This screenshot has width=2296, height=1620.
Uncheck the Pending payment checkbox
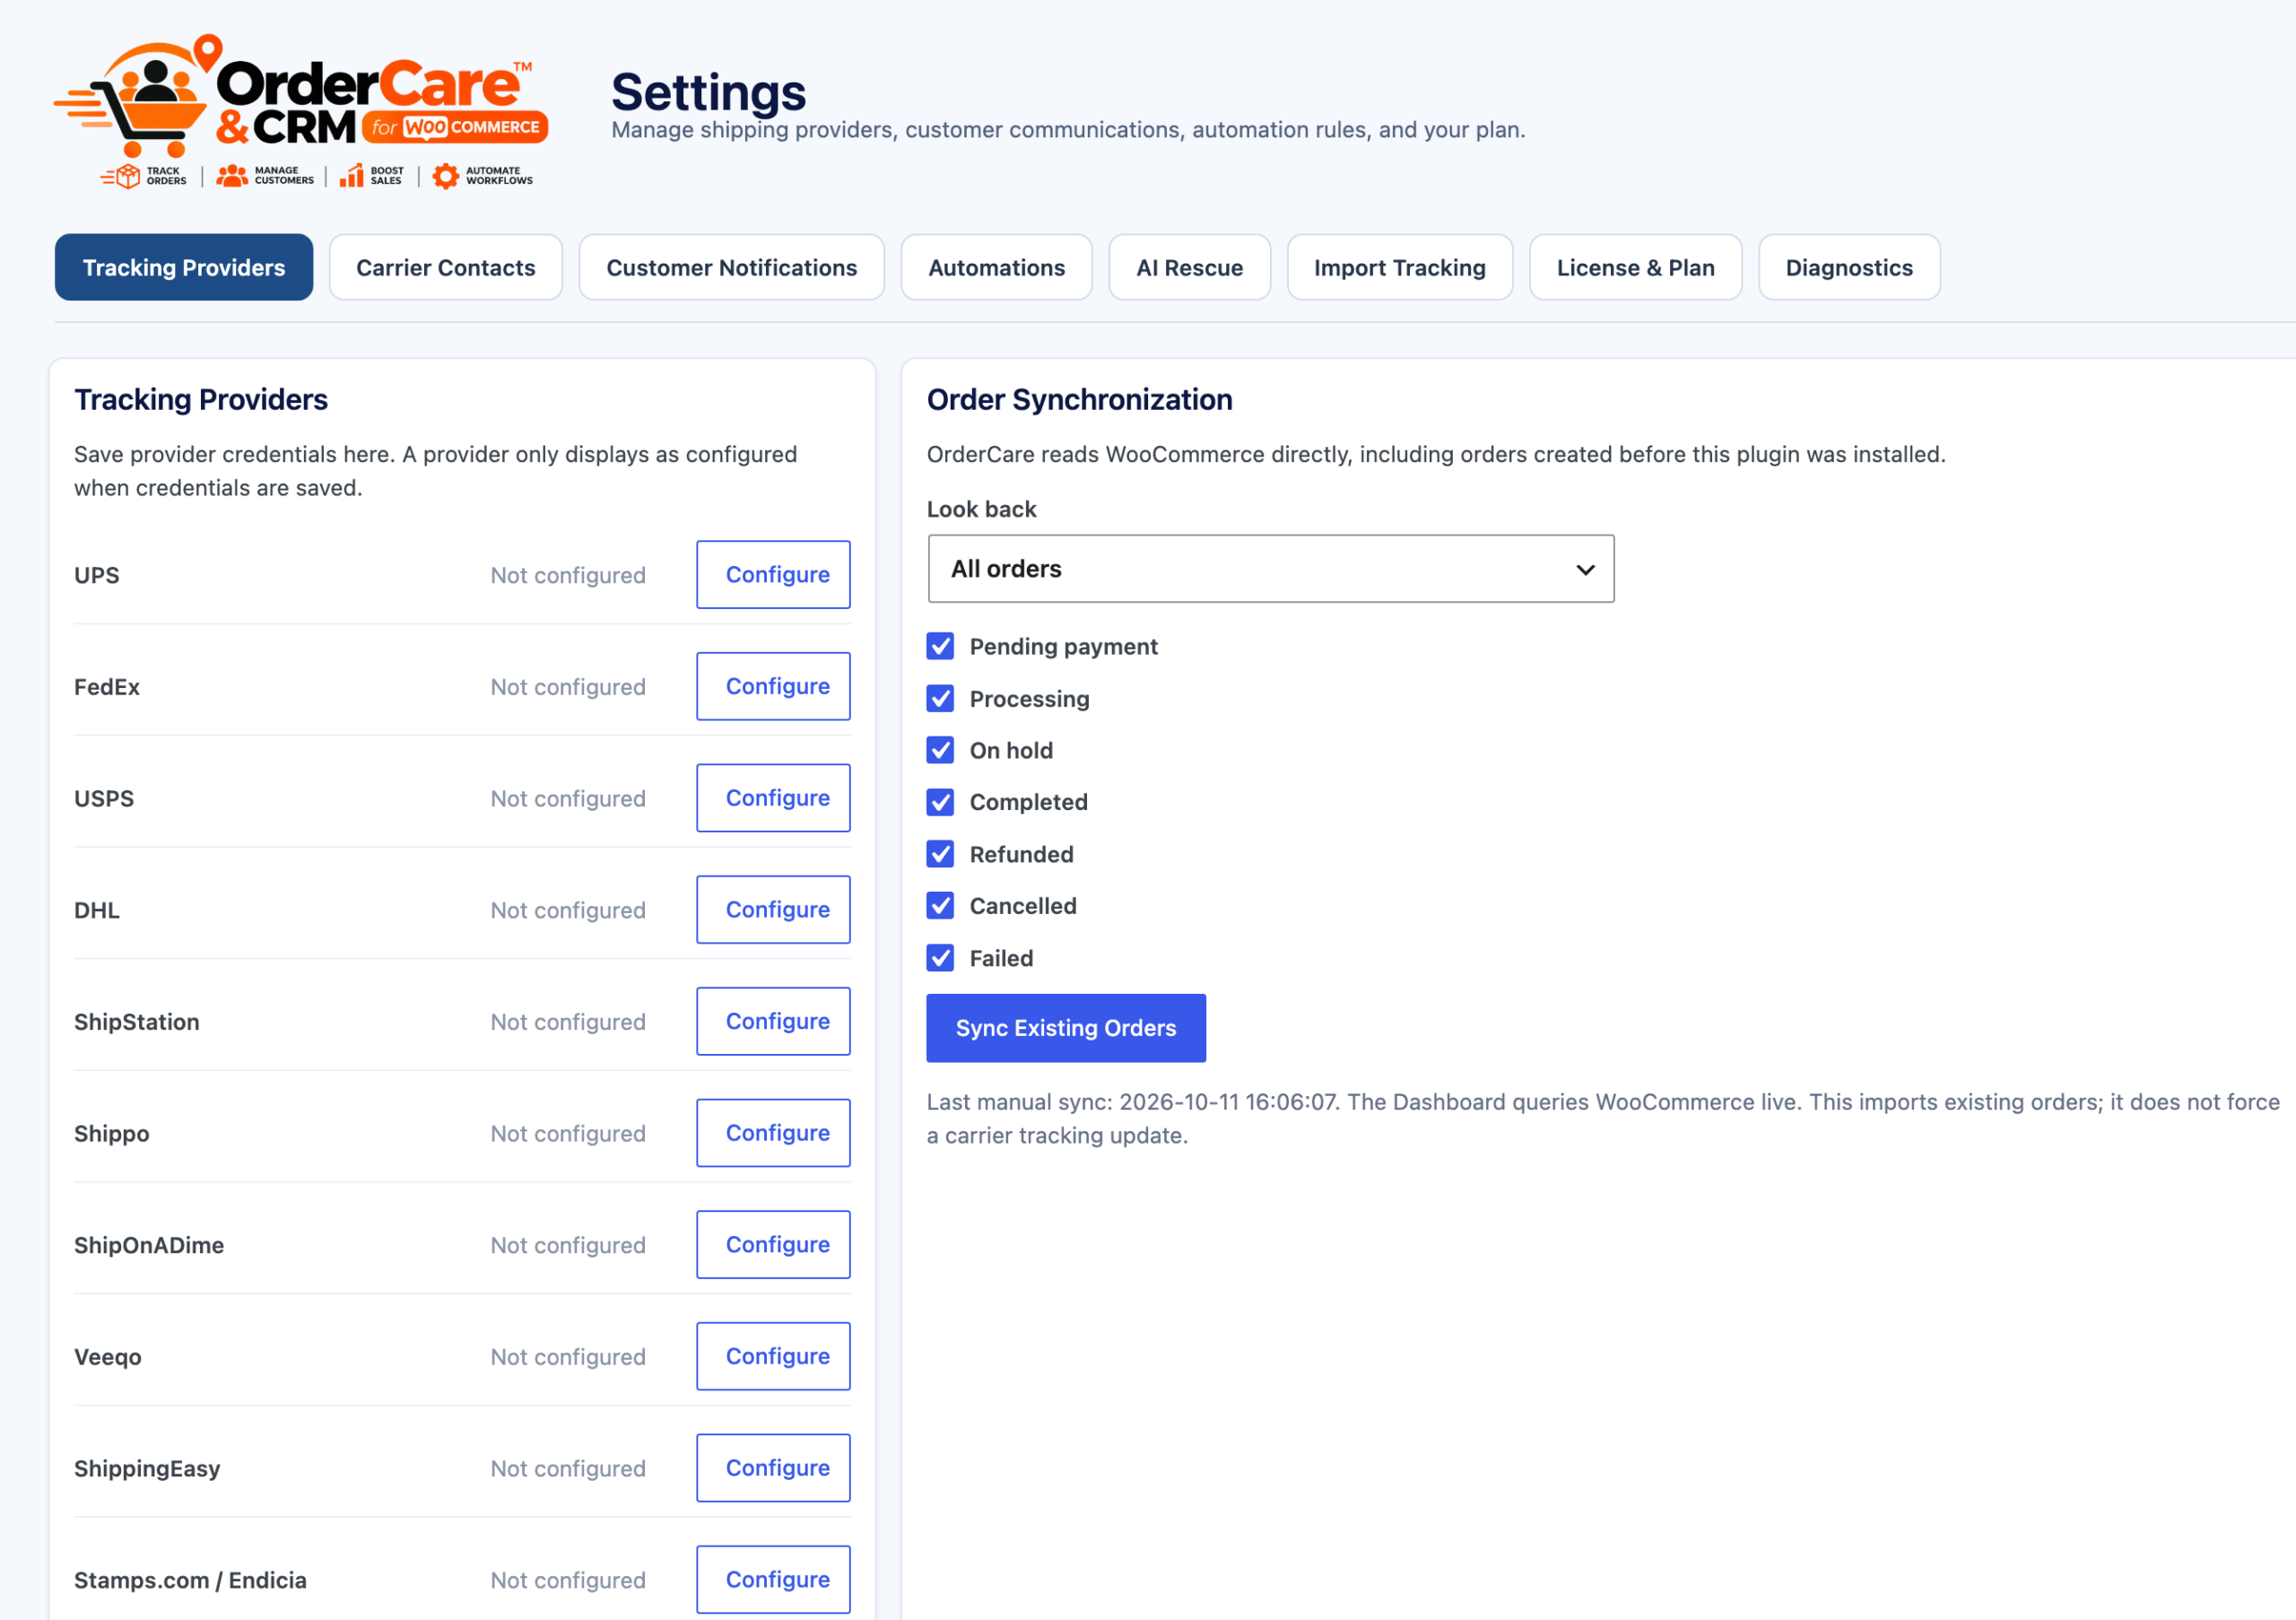point(940,646)
